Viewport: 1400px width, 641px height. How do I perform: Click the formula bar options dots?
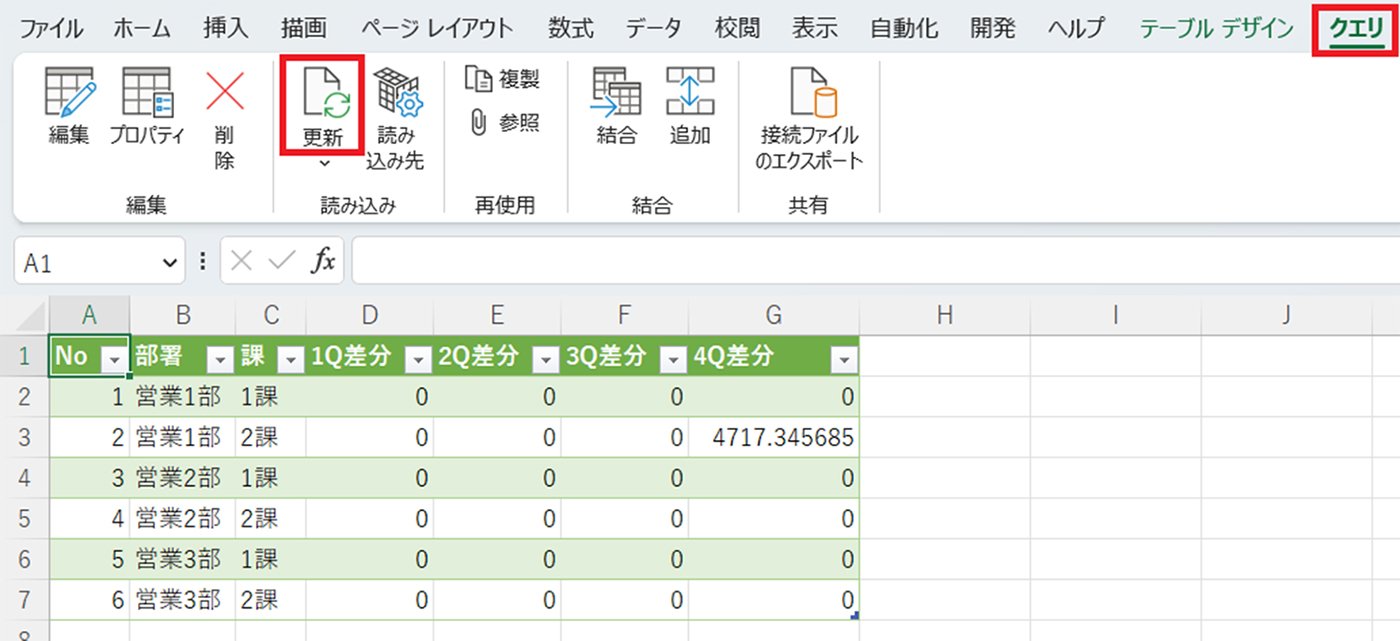click(x=203, y=262)
